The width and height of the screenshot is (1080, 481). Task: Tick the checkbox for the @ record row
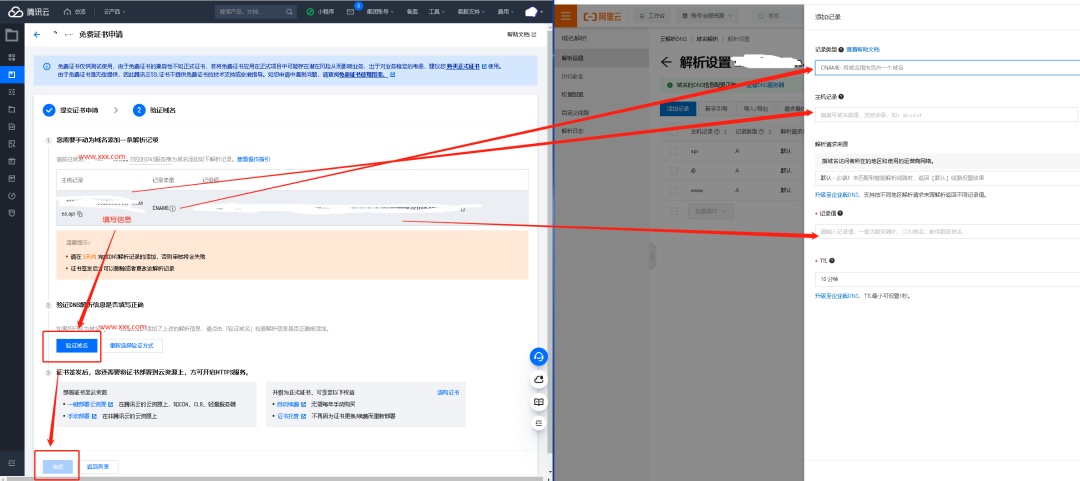coord(676,170)
